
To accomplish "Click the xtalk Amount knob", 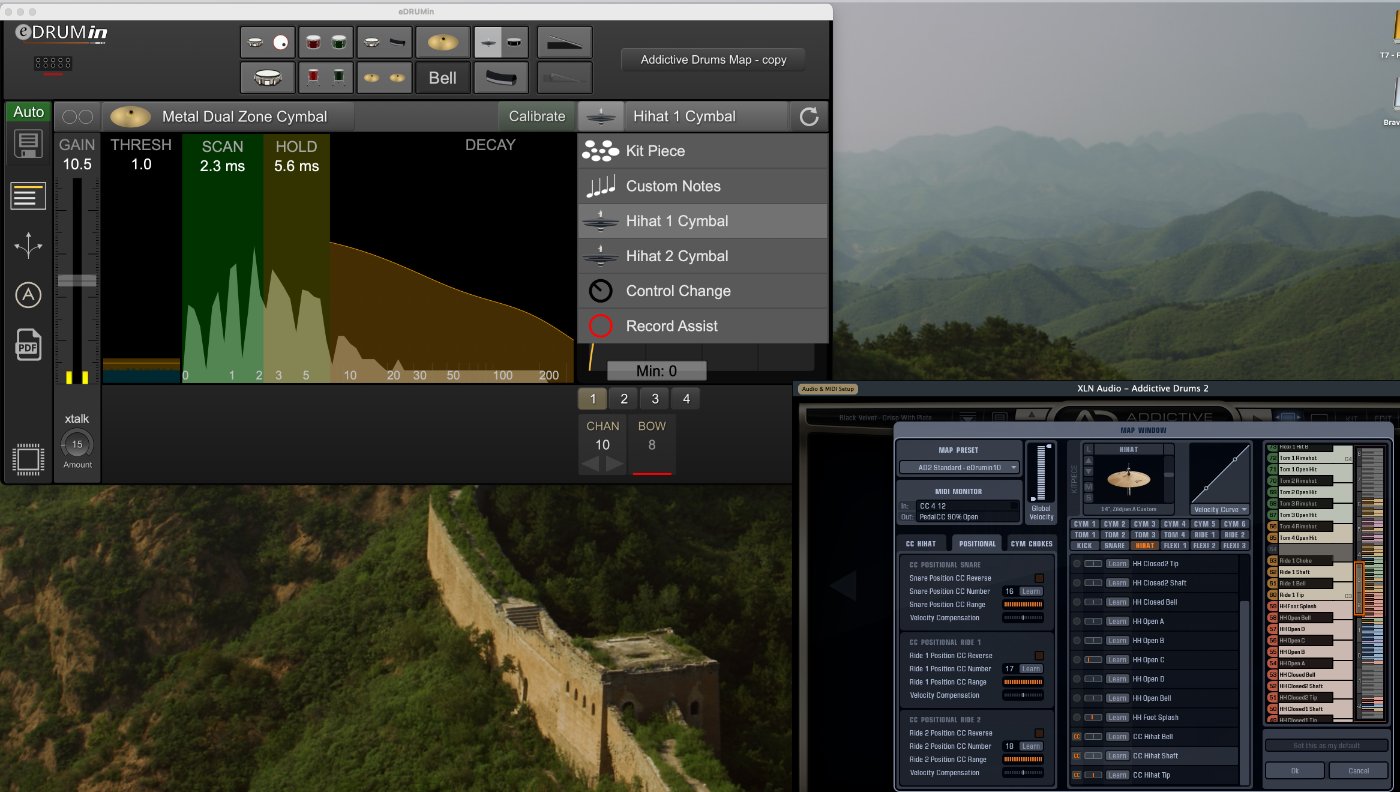I will coord(77,444).
